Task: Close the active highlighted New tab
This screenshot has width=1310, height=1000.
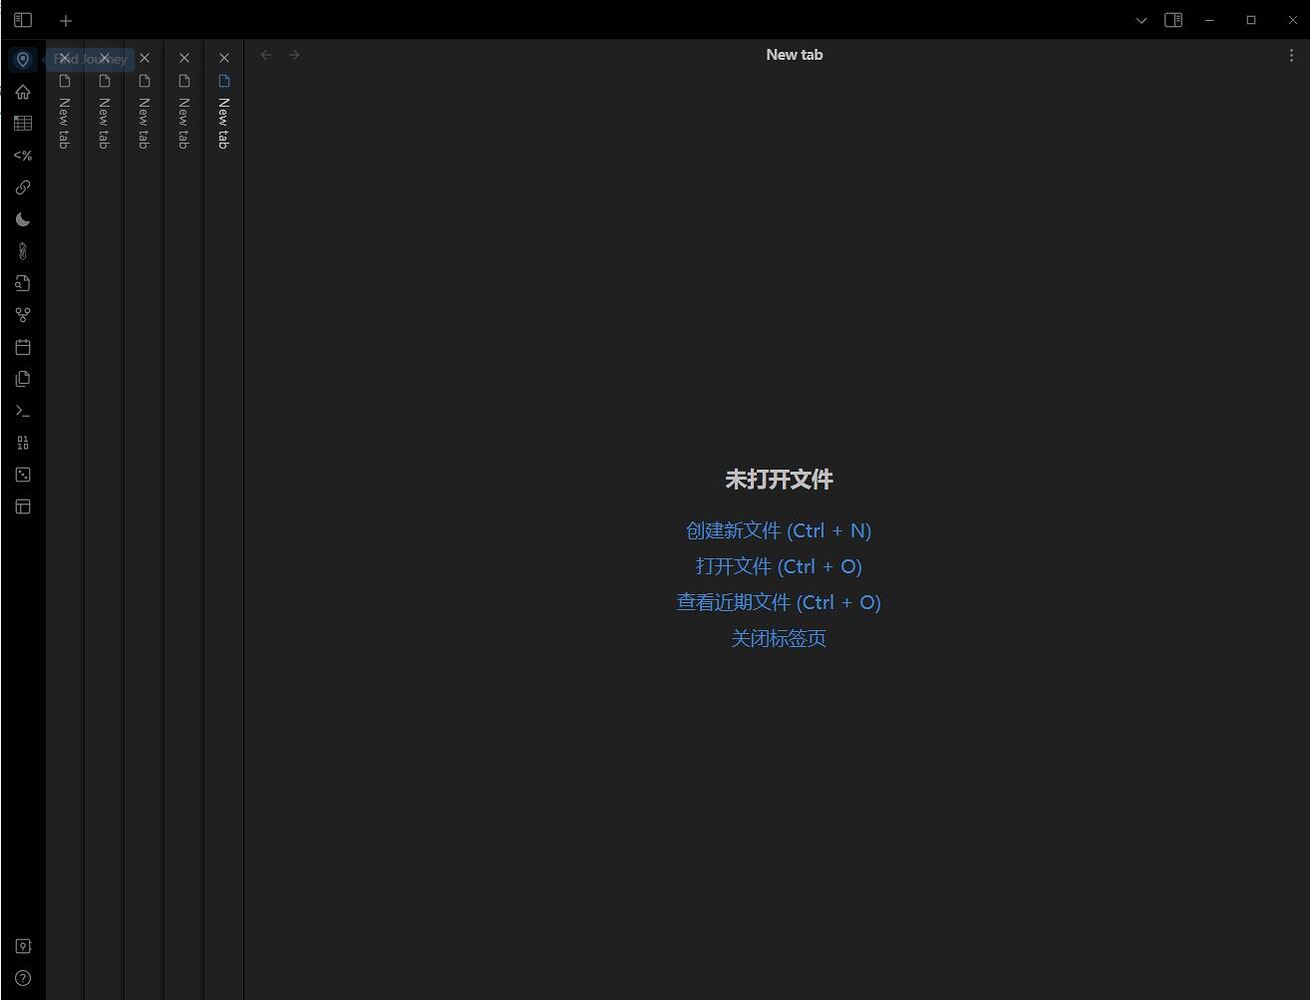Action: (x=224, y=58)
